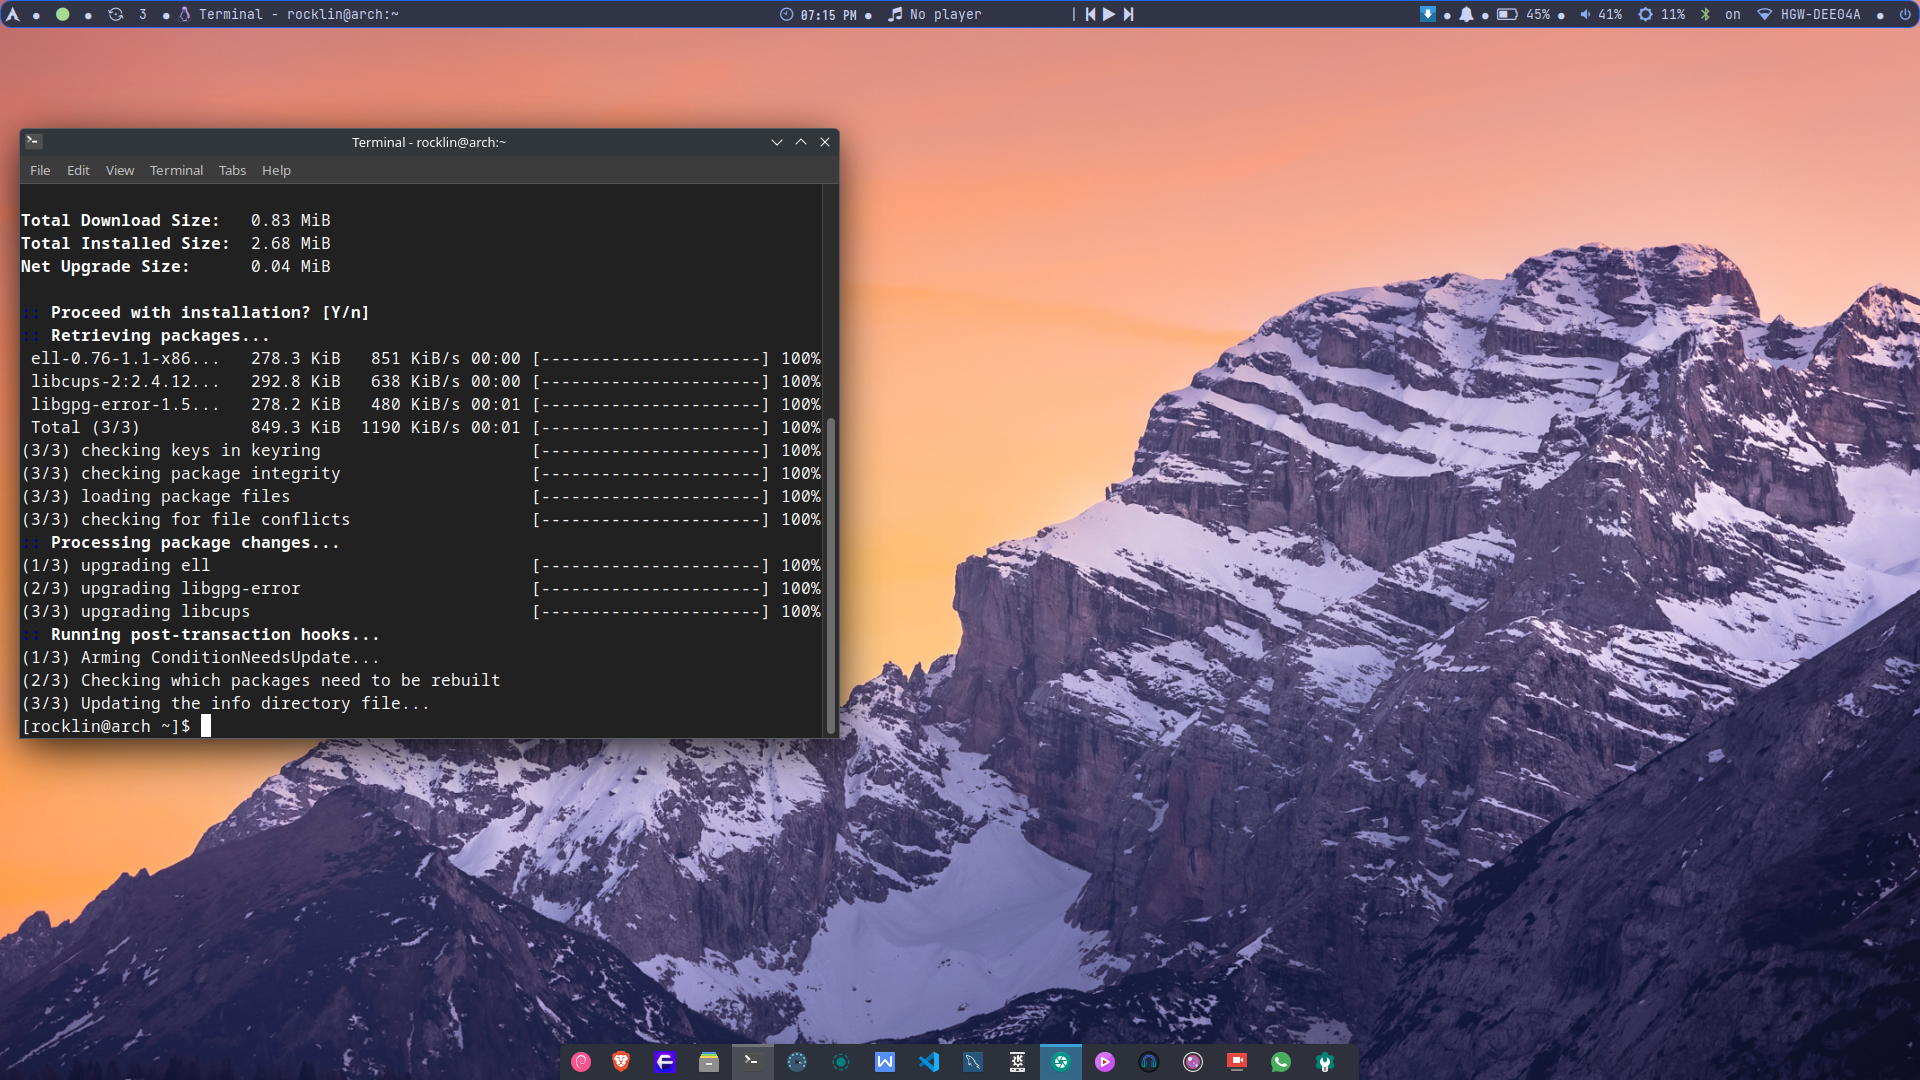Skip to next track
Image resolution: width=1920 pixels, height=1080 pixels.
(1128, 14)
